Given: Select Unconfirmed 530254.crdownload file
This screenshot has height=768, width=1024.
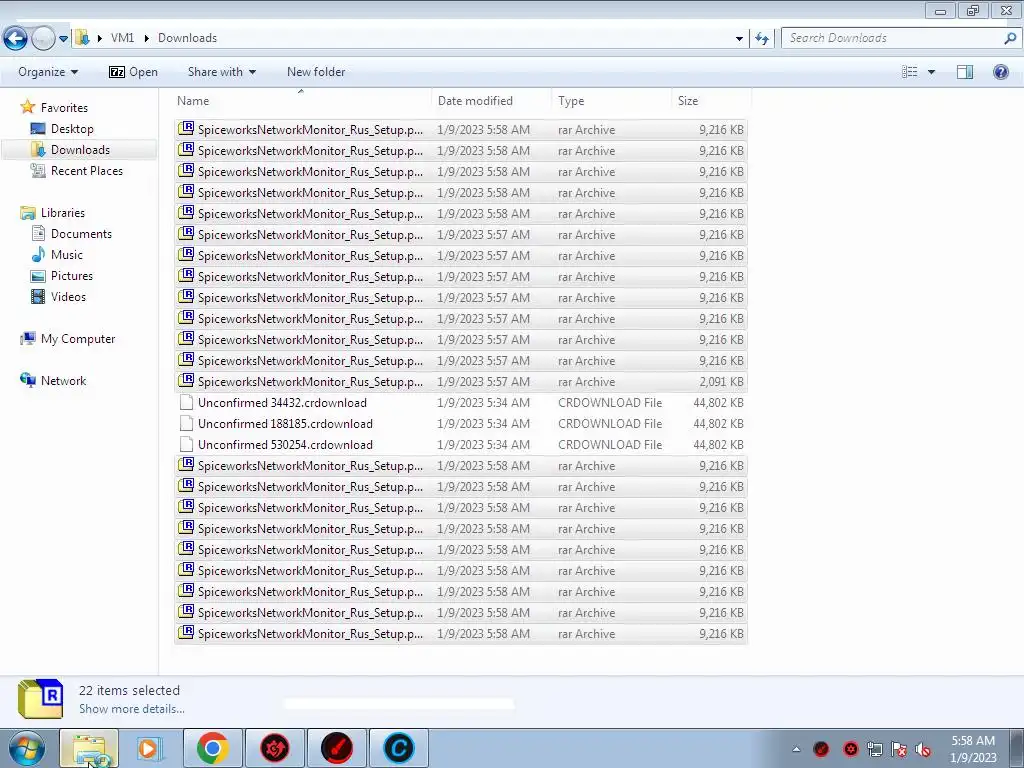Looking at the screenshot, I should point(460,445).
